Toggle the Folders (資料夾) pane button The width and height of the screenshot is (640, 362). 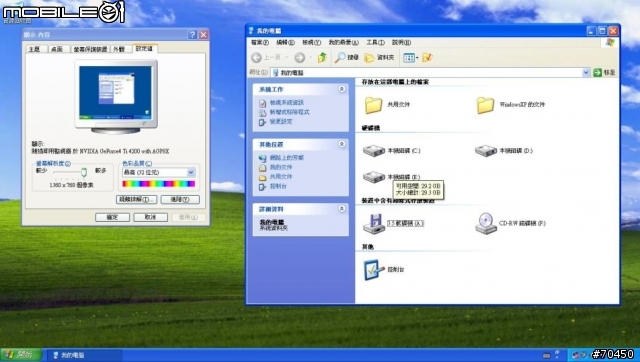point(379,58)
